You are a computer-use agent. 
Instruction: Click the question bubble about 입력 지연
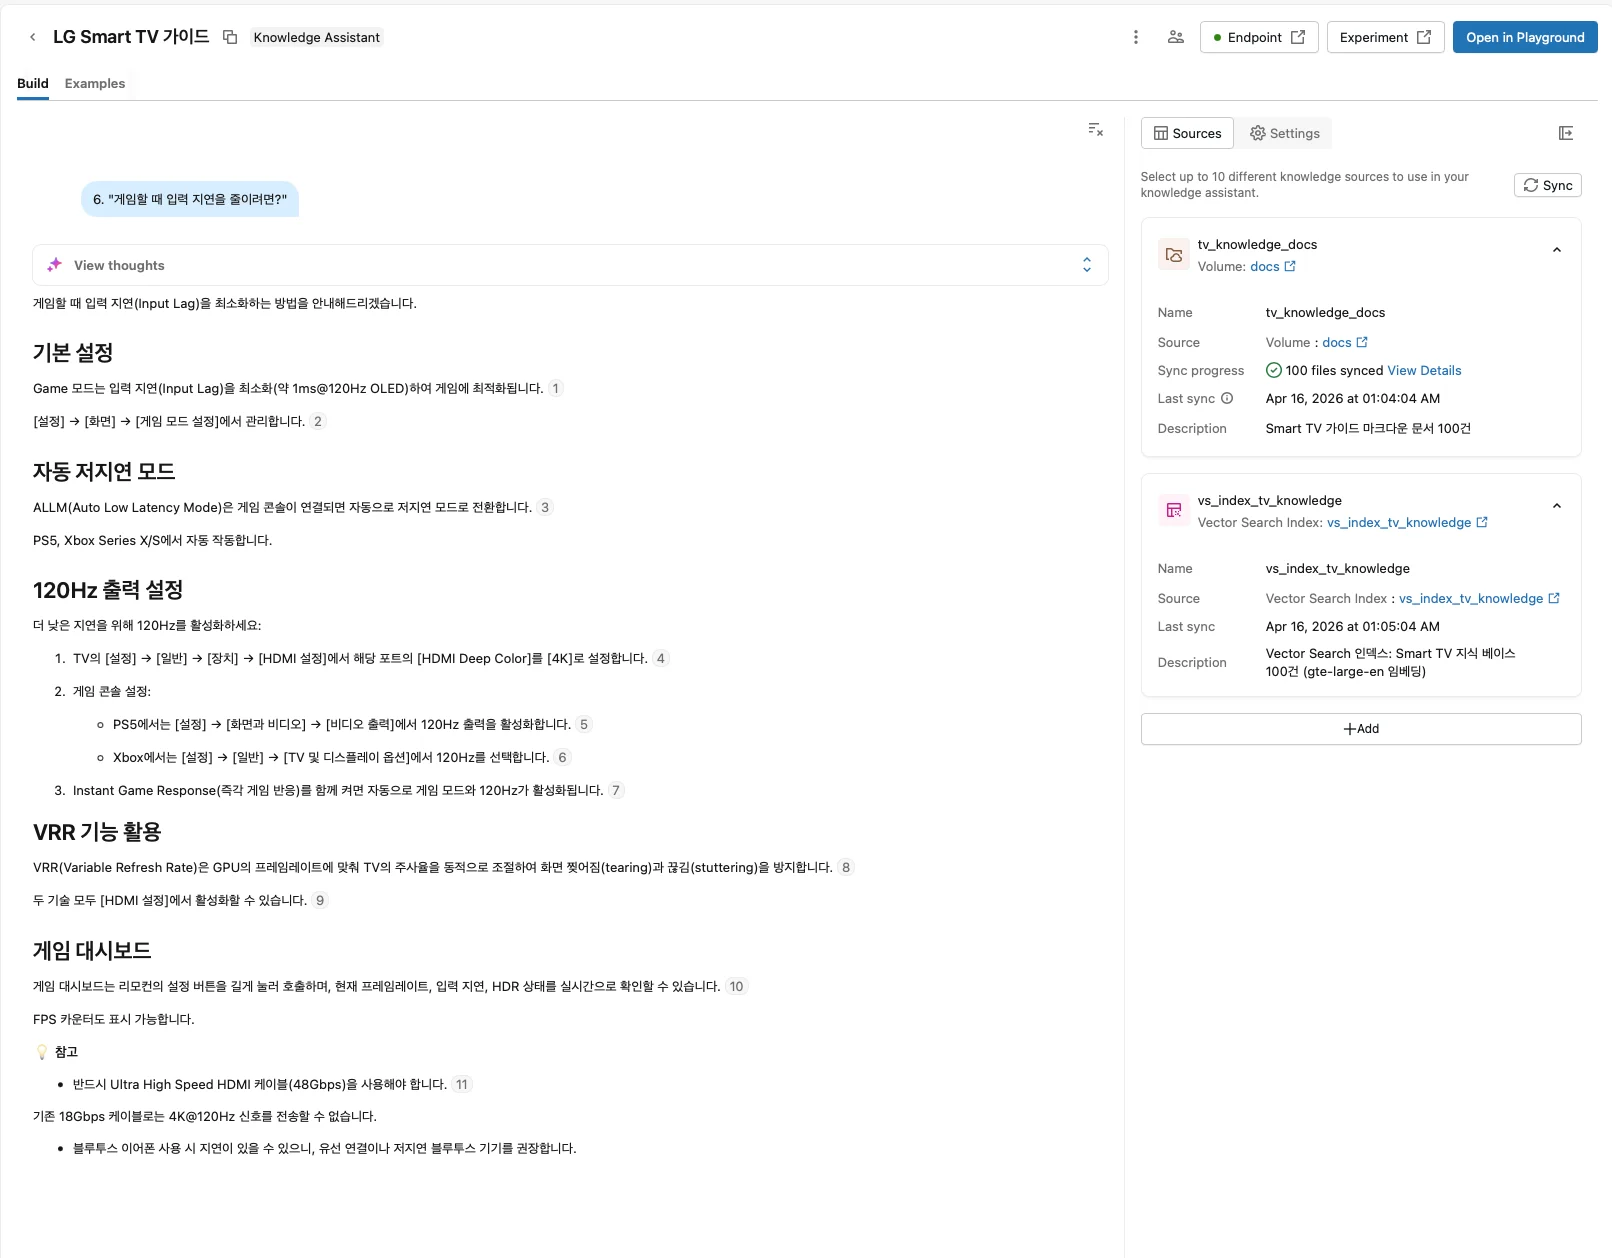[190, 199]
